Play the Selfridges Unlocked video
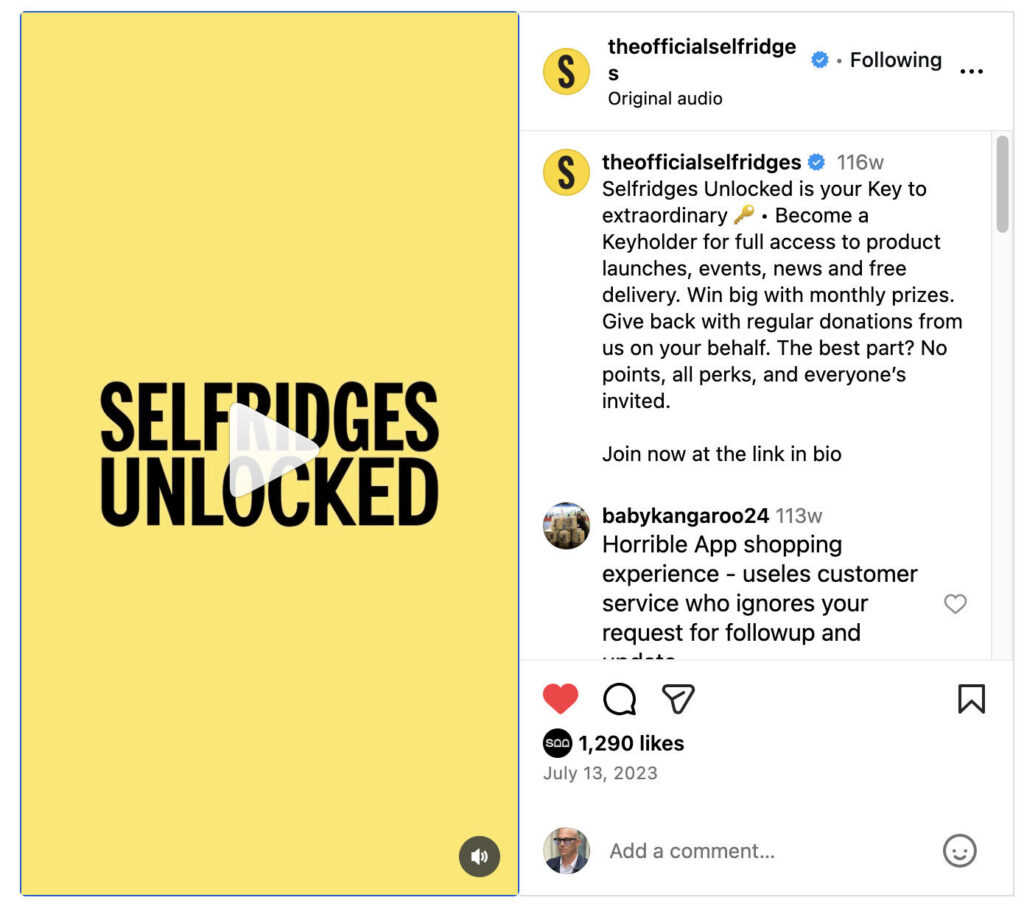This screenshot has width=1024, height=903. [270, 451]
